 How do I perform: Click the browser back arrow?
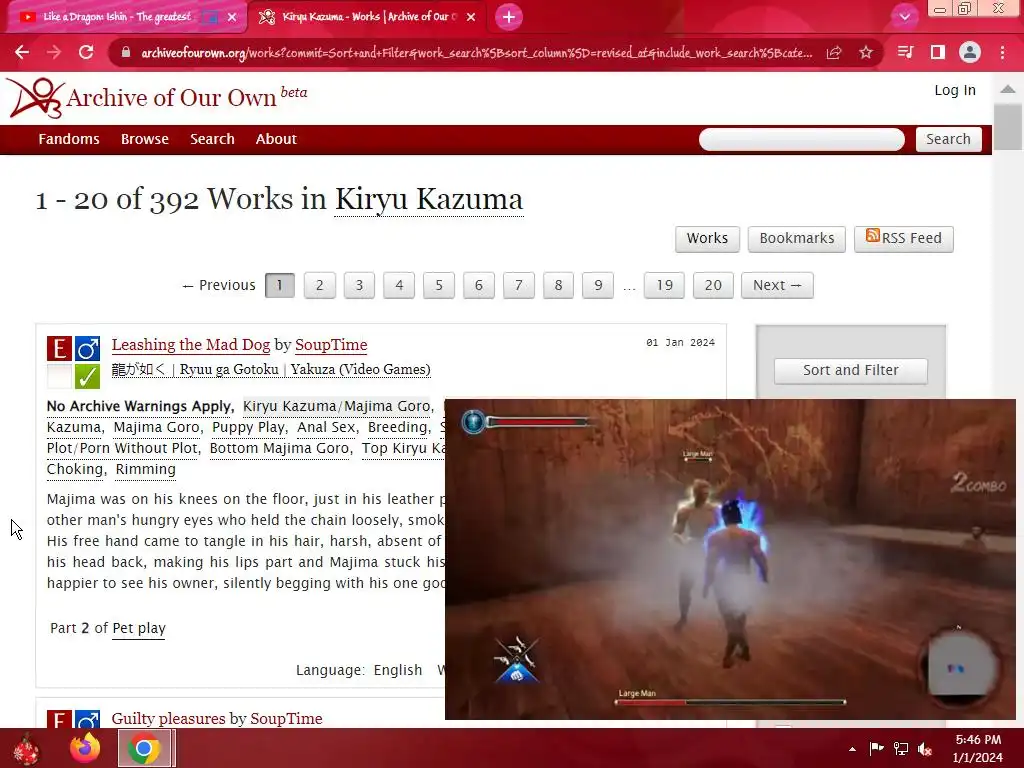(22, 52)
